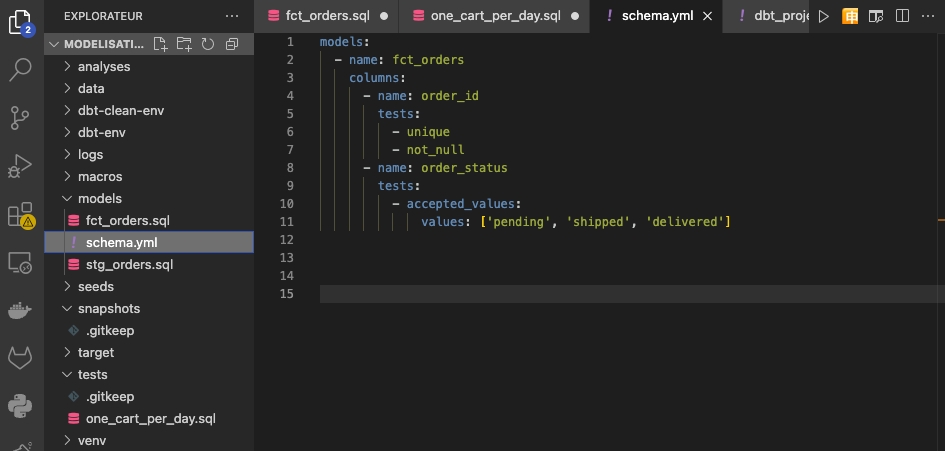Switch to the fct_orders.sql tab
945x451 pixels.
[x=327, y=16]
